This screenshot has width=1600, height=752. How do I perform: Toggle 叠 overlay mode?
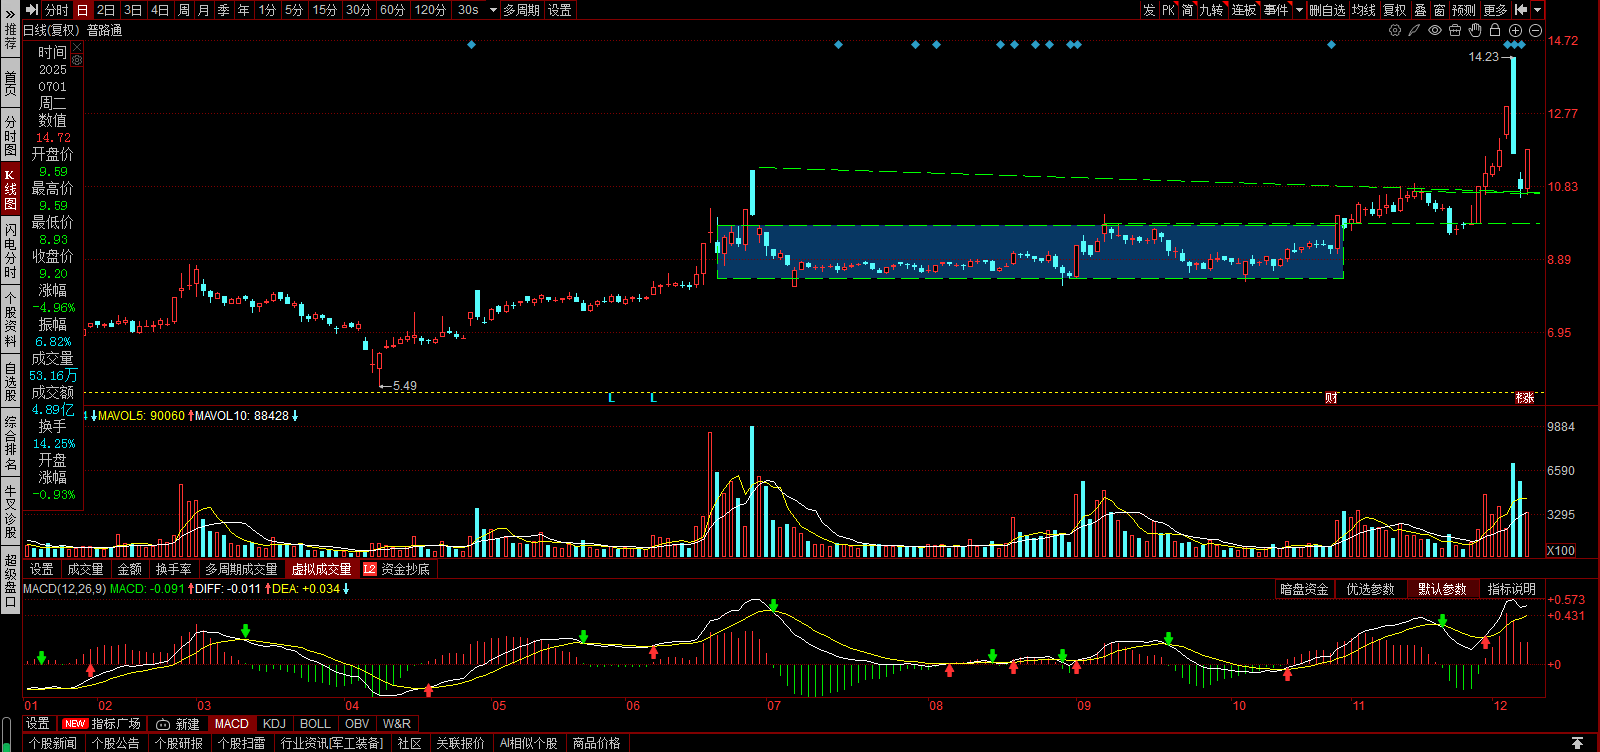(1420, 10)
